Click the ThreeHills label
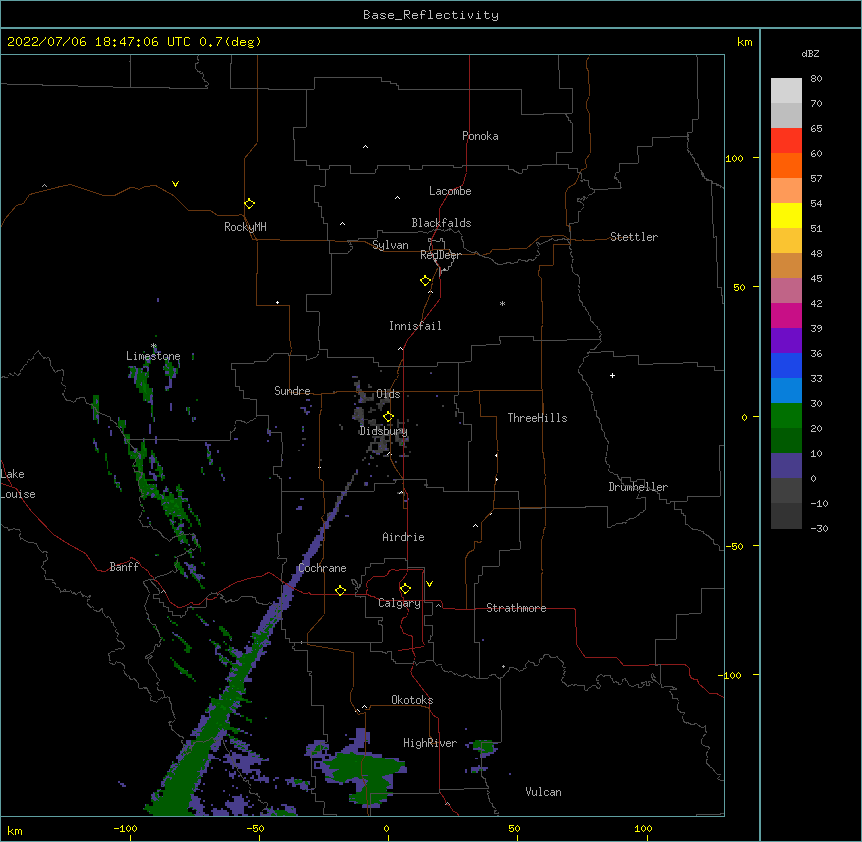The image size is (862, 842). coord(537,418)
